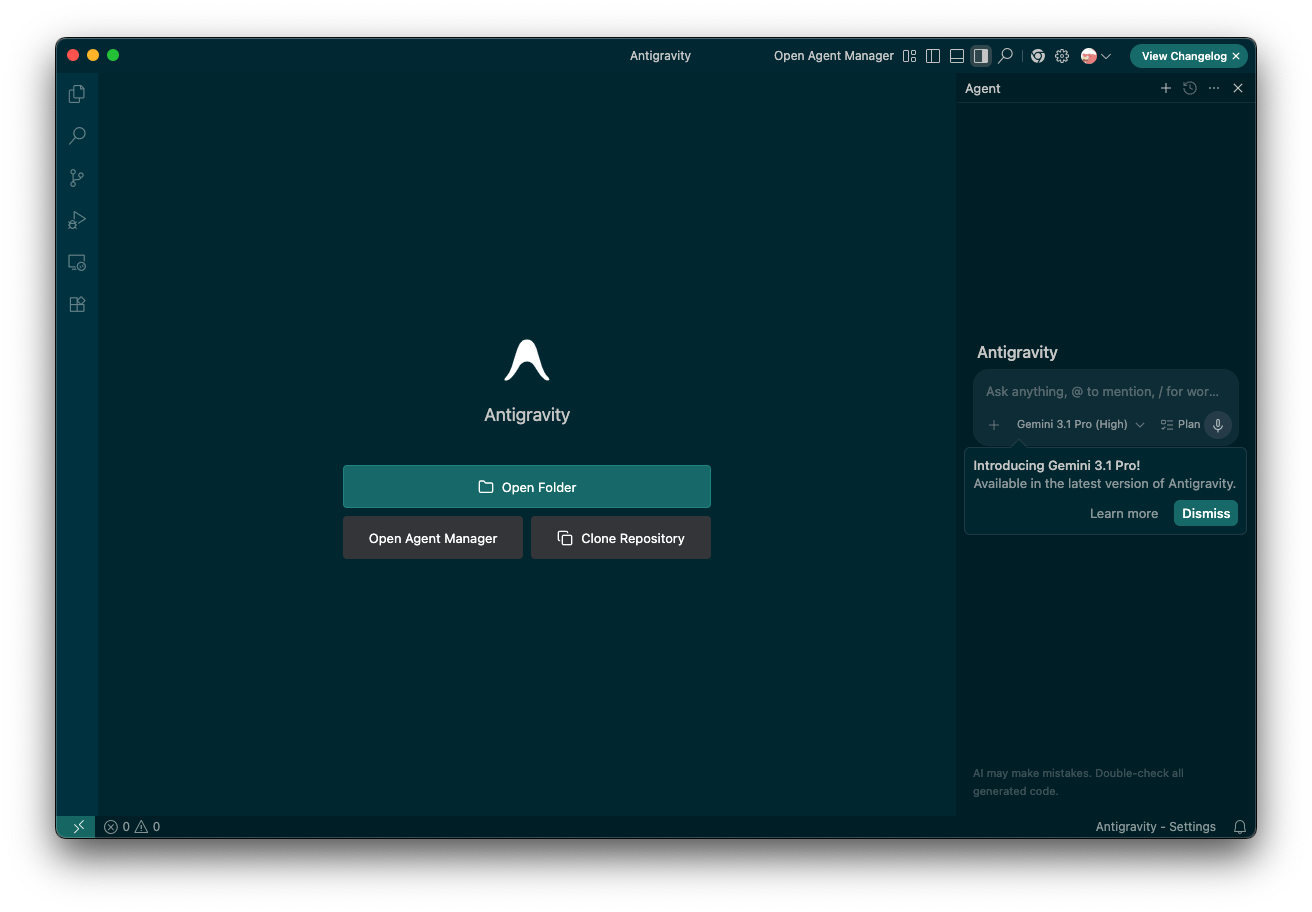Toggle the Agent secondary side bar button

[981, 56]
